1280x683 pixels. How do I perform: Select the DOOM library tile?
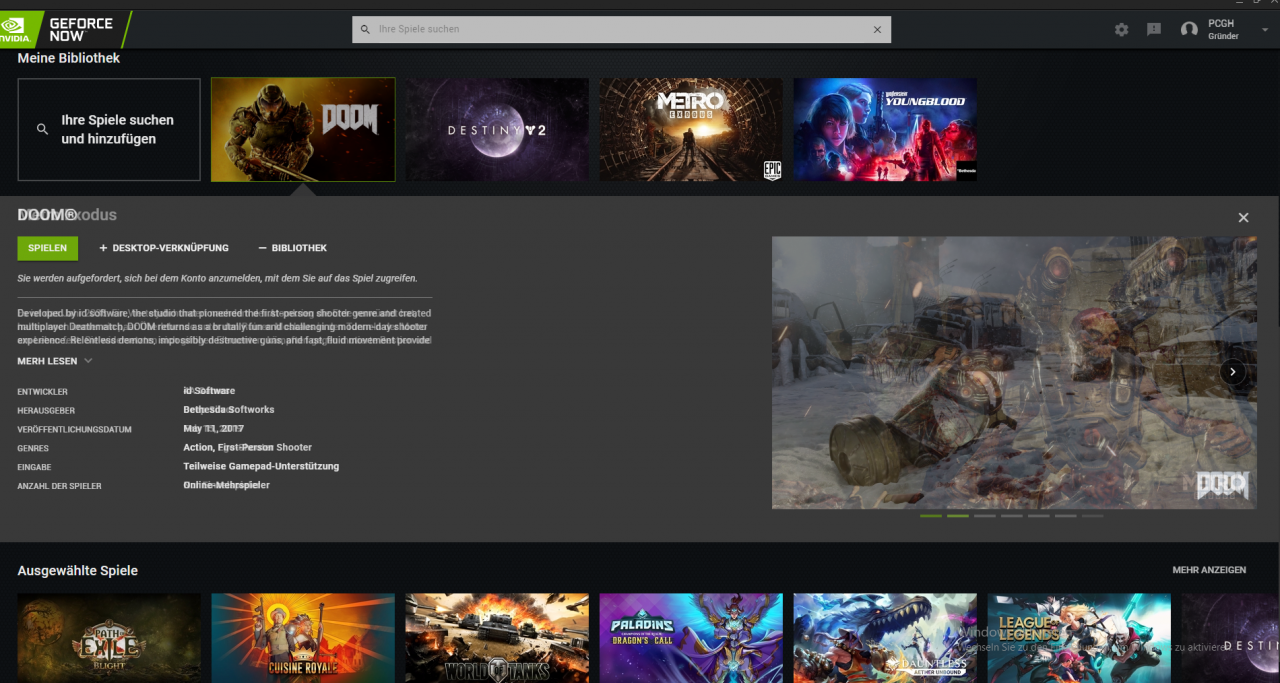303,130
